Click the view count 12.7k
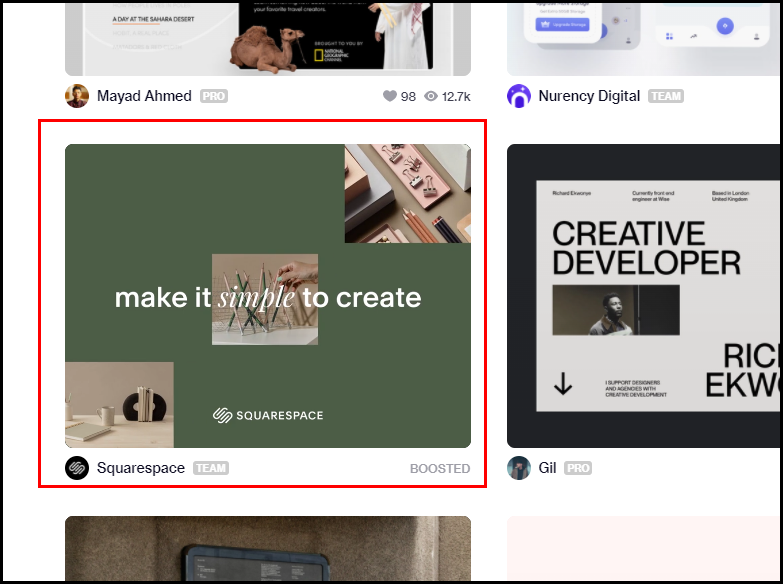This screenshot has width=783, height=584. (456, 96)
